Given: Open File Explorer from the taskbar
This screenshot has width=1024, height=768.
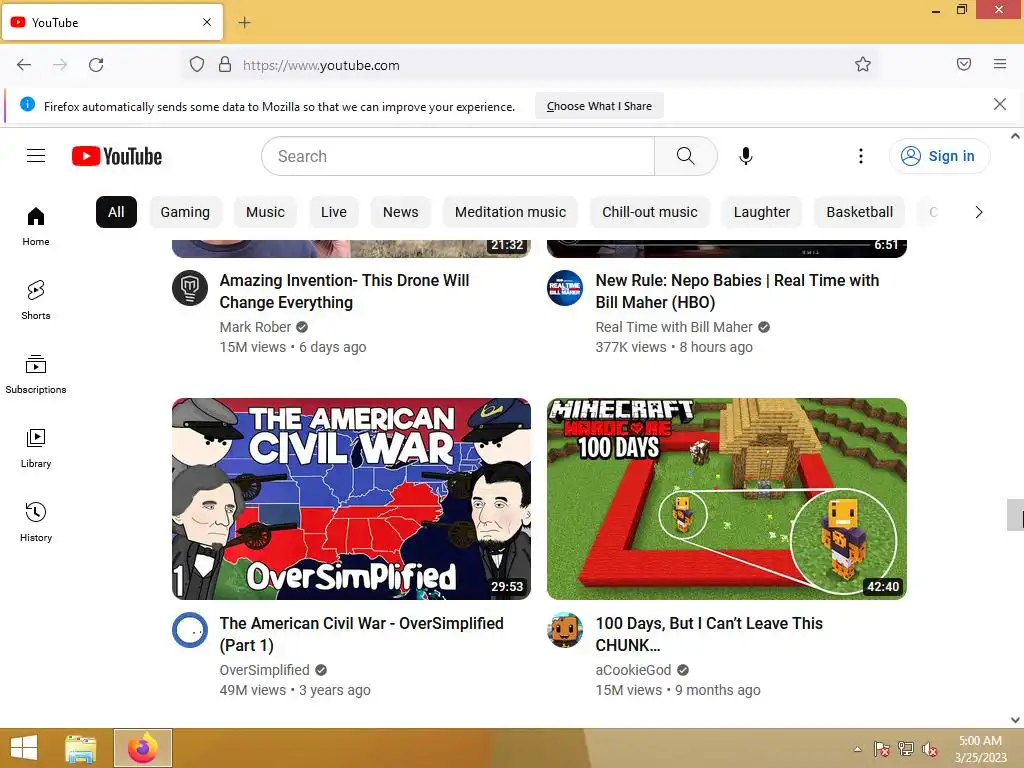Looking at the screenshot, I should (x=81, y=748).
